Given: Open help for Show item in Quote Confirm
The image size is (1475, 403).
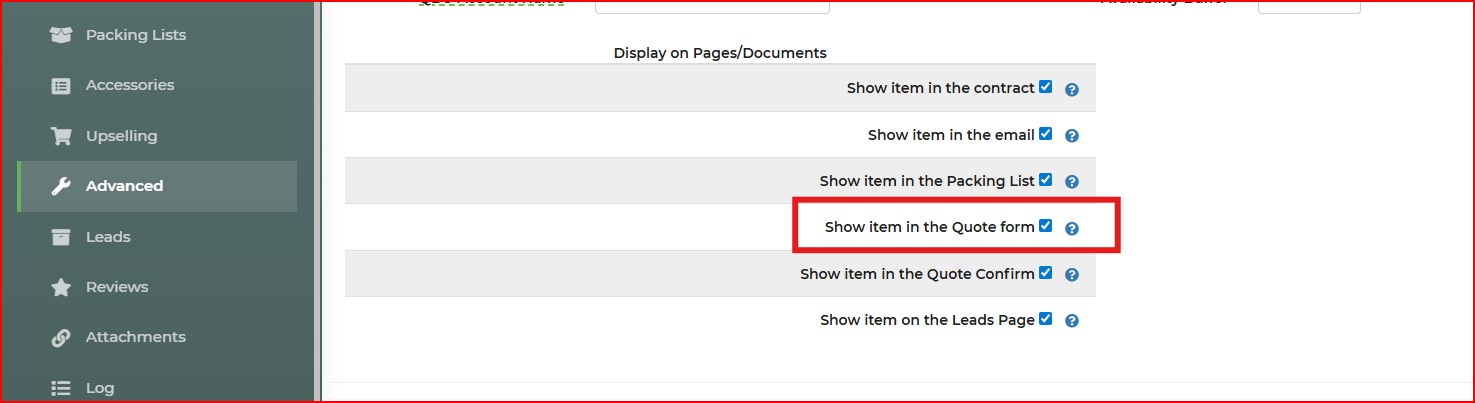Looking at the screenshot, I should [x=1072, y=275].
